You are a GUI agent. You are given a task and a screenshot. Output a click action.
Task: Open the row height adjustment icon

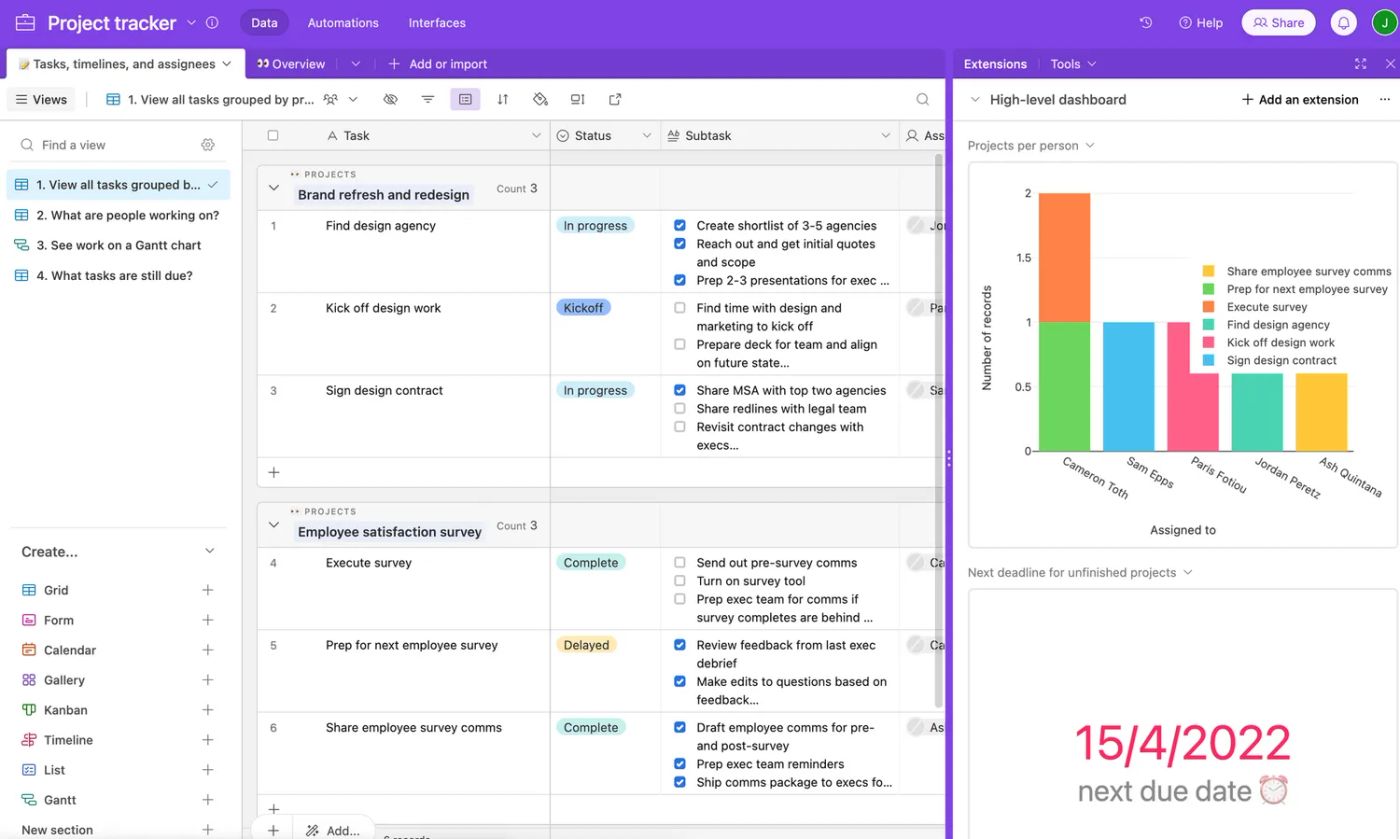[x=577, y=99]
